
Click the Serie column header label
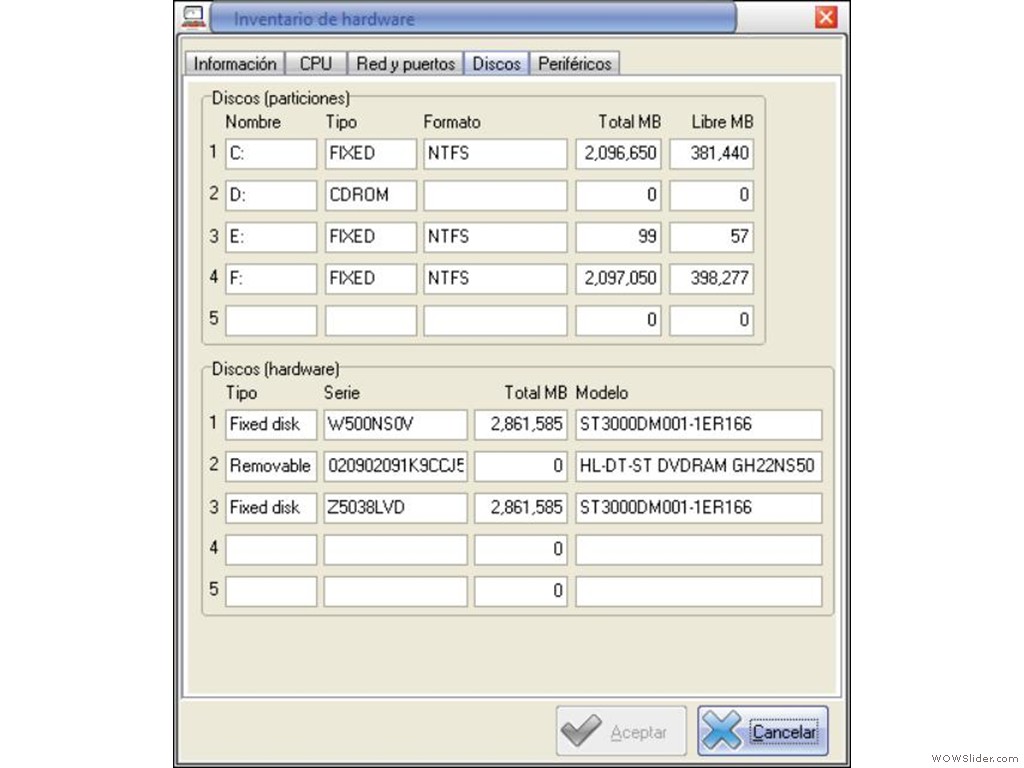coord(342,393)
